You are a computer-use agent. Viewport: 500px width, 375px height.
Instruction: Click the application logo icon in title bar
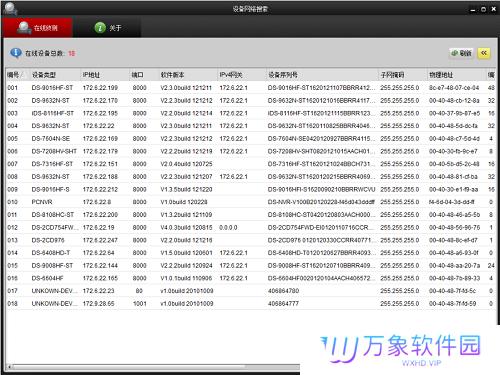(x=11, y=8)
